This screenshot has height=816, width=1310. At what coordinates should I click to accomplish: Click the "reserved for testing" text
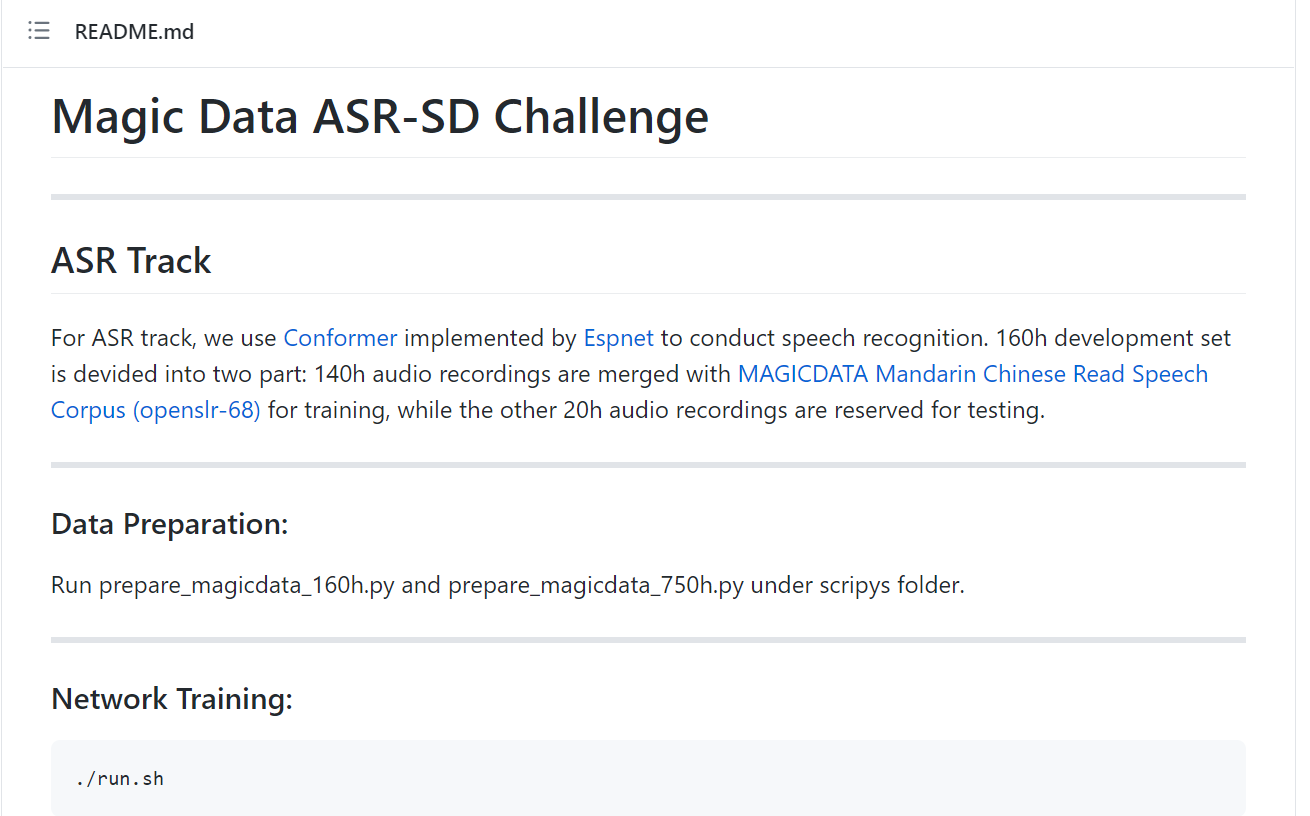(941, 410)
